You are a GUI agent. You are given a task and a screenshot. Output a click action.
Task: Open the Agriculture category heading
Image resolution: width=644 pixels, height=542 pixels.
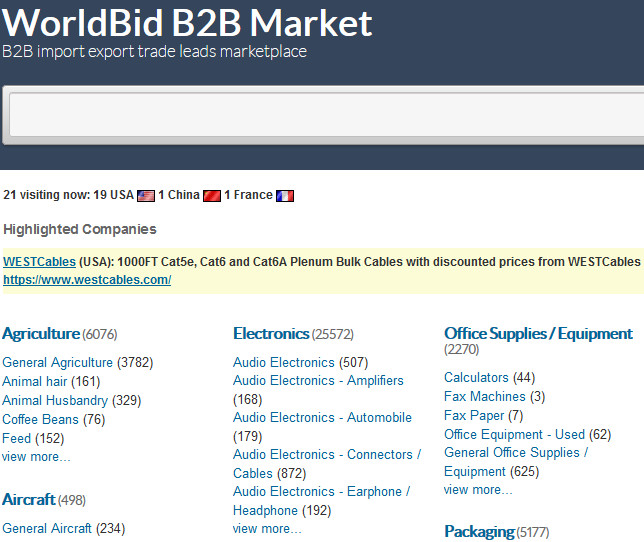(41, 333)
